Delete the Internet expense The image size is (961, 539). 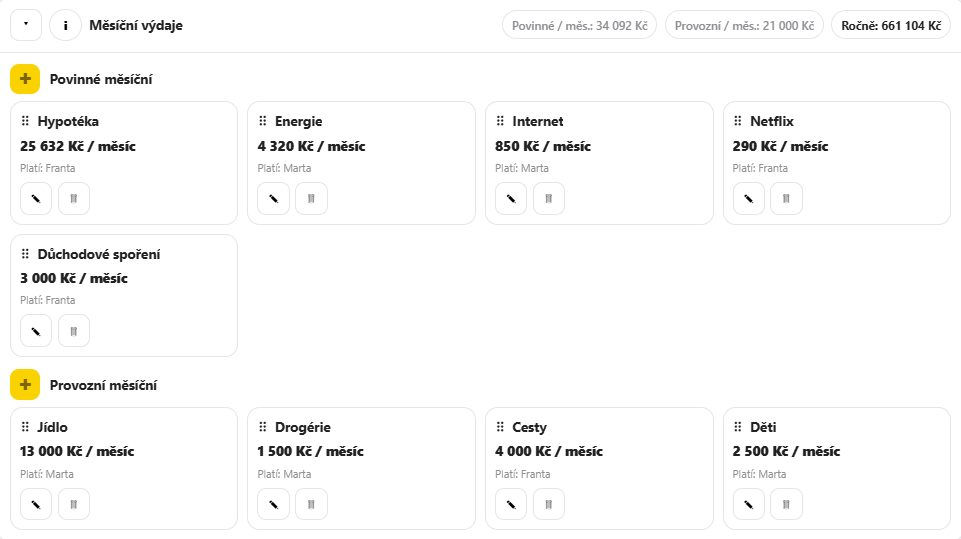(549, 199)
